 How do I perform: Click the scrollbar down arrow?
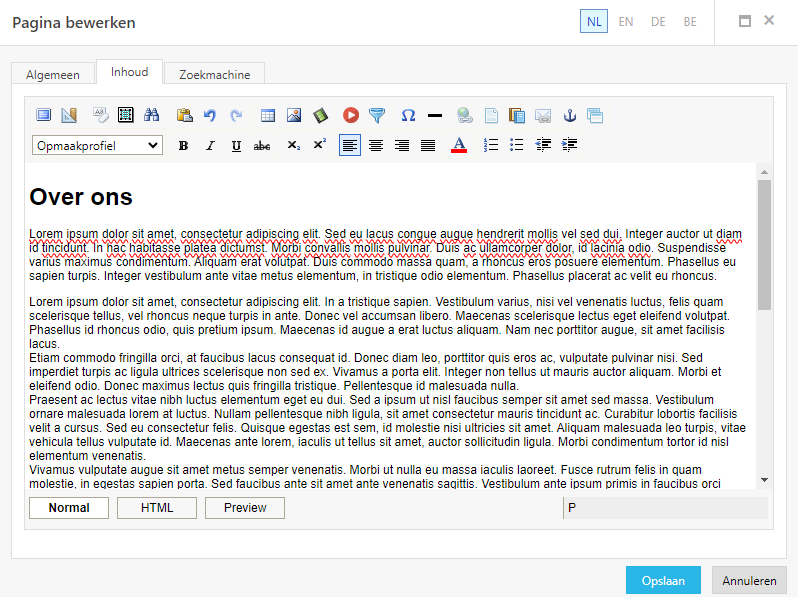[x=764, y=480]
